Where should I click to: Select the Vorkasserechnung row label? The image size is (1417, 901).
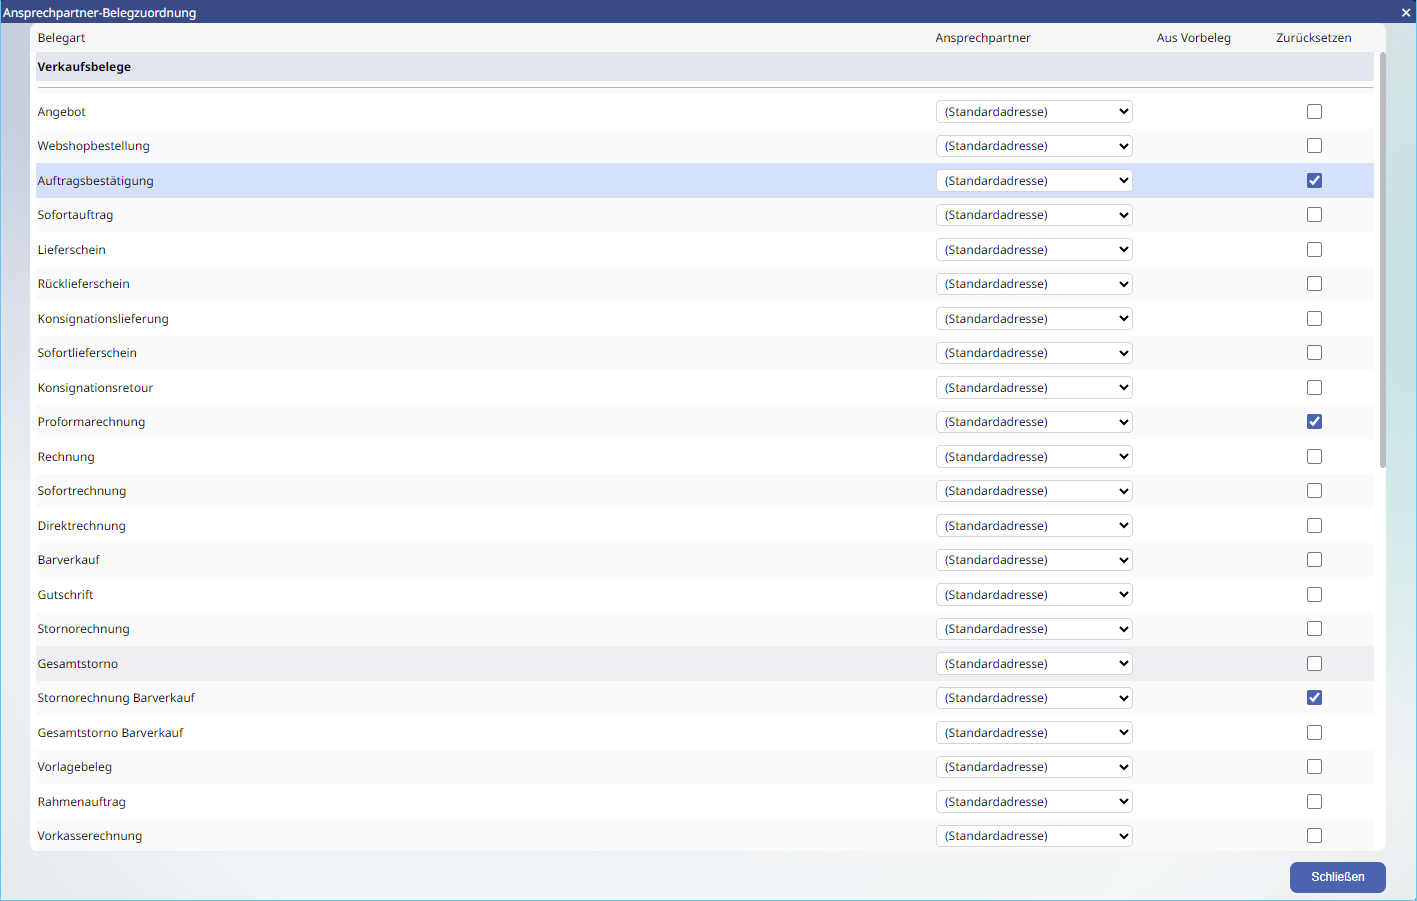click(x=90, y=836)
